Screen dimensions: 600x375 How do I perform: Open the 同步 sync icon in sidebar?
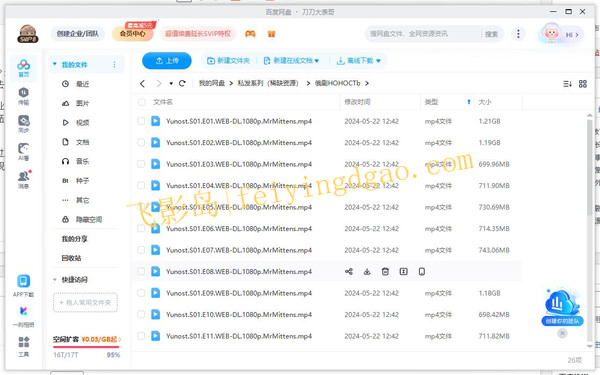point(23,124)
